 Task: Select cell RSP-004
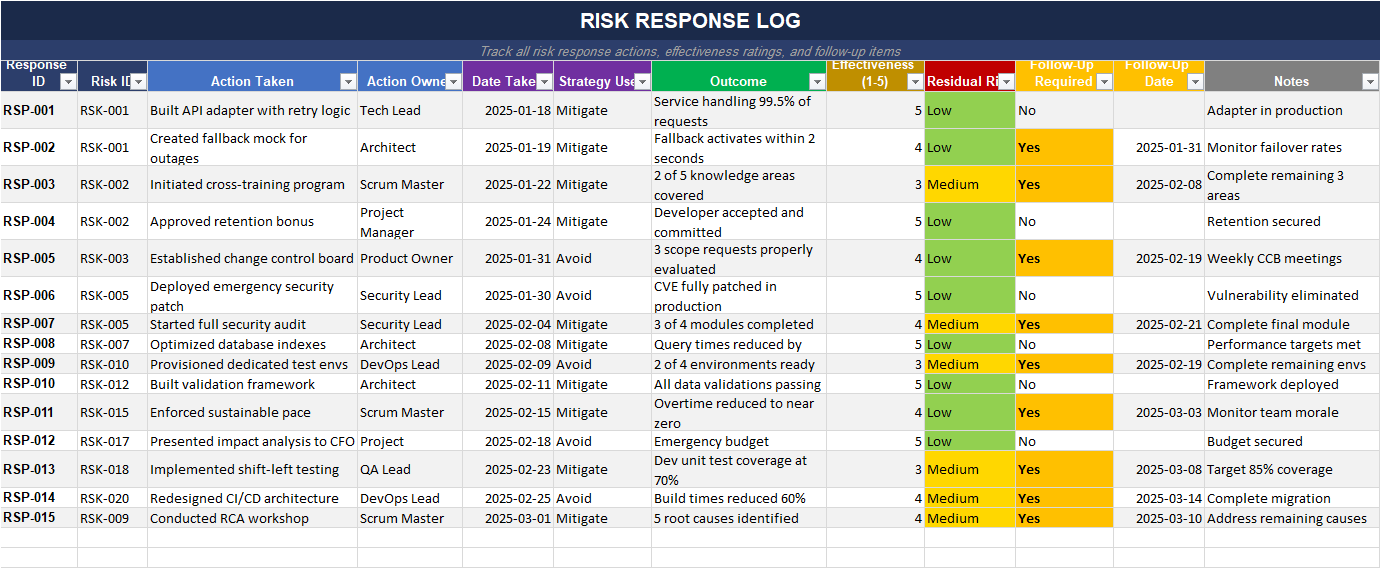39,221
